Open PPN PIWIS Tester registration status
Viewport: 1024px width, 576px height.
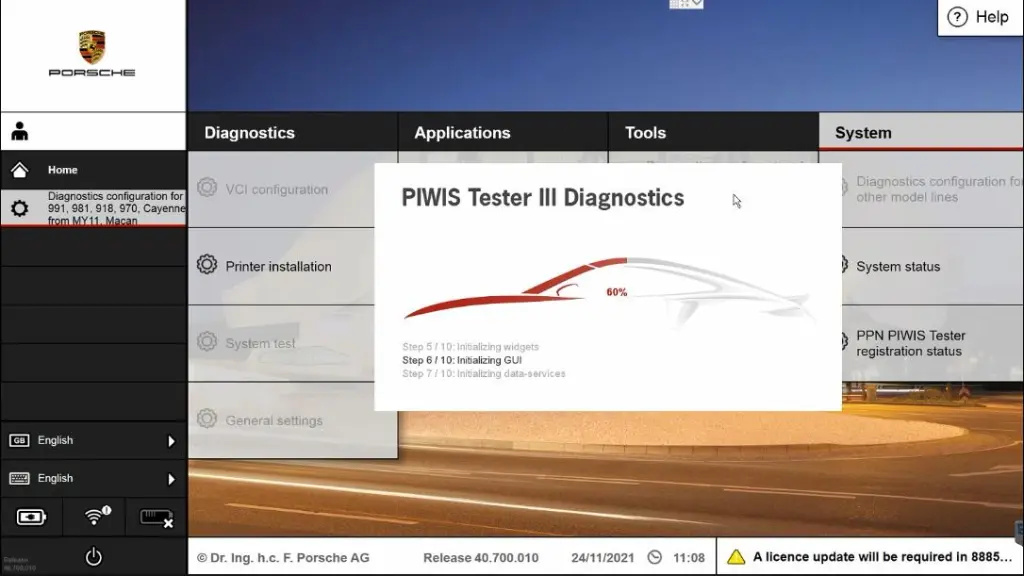click(910, 343)
